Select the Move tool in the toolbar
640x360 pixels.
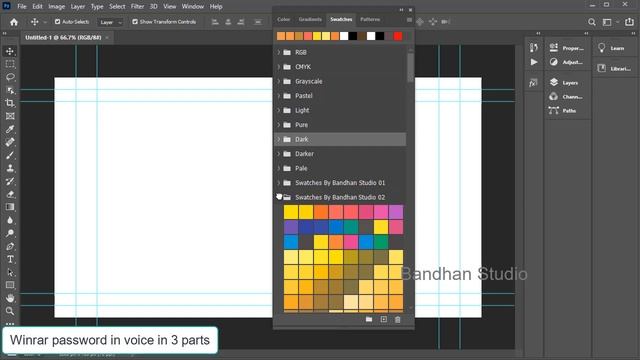10,51
